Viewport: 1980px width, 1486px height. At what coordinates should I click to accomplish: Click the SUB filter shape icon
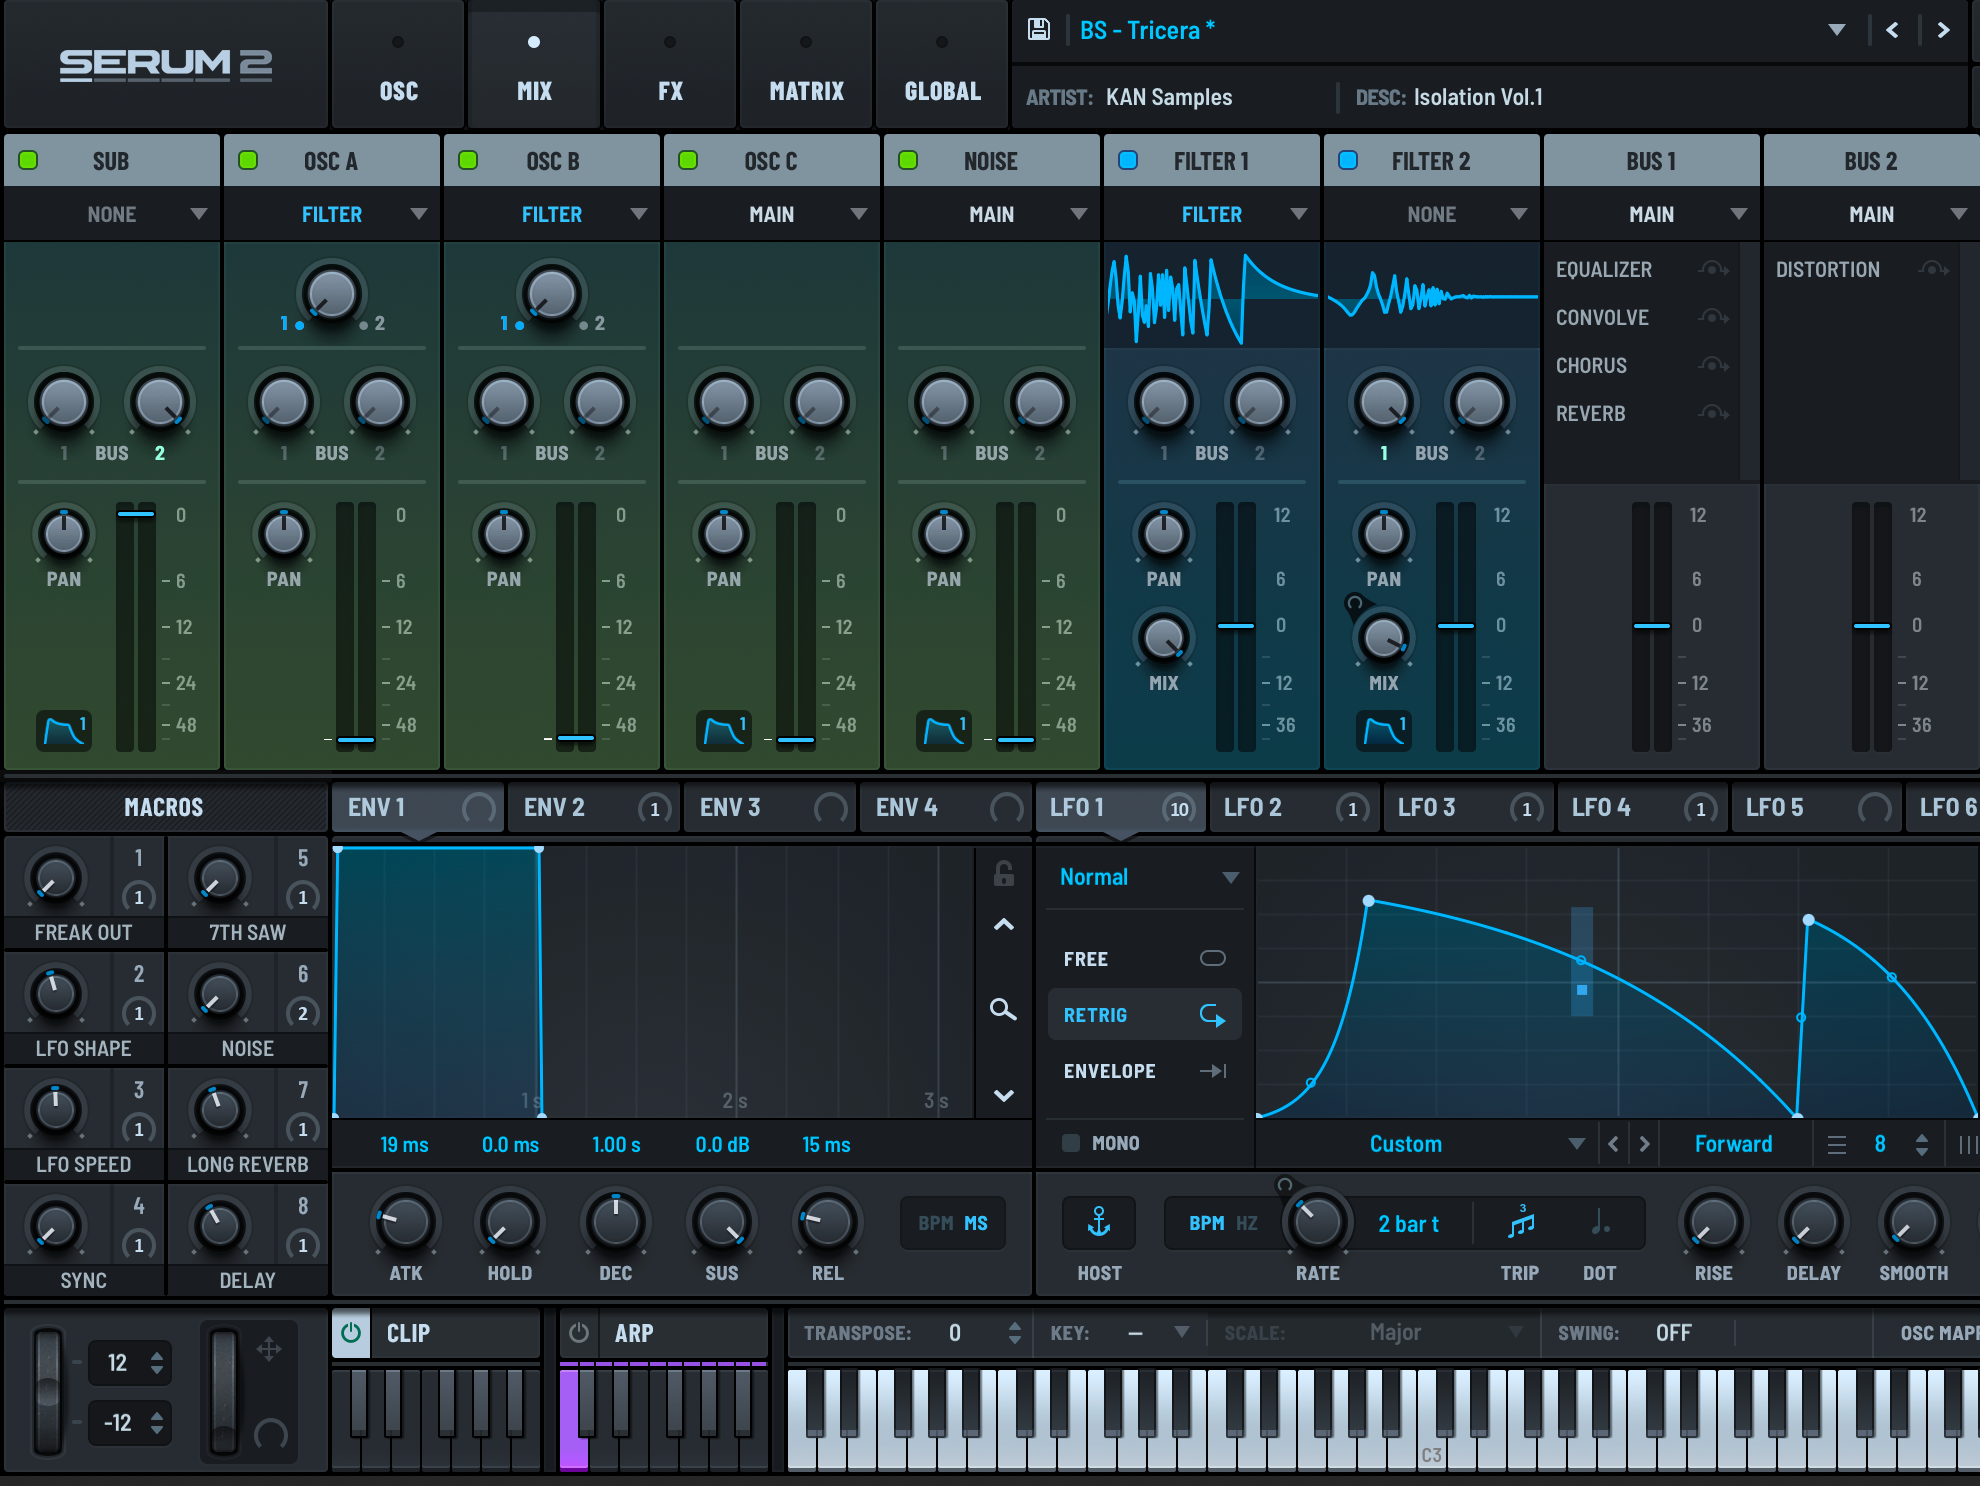tap(64, 730)
